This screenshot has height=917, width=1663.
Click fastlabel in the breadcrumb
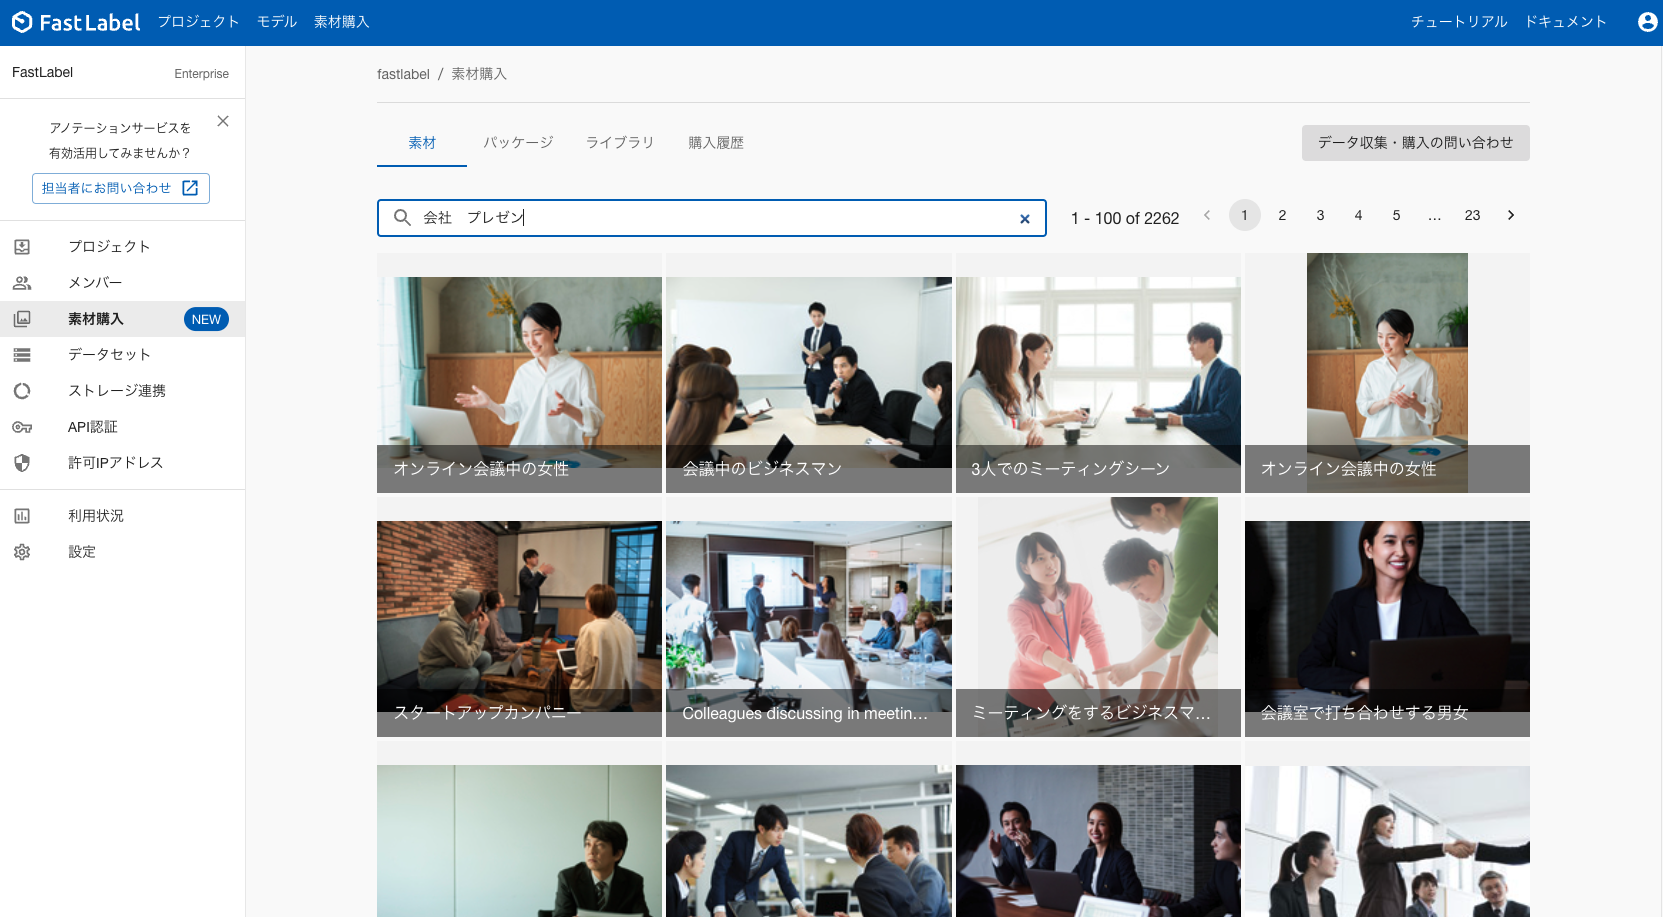coord(403,74)
